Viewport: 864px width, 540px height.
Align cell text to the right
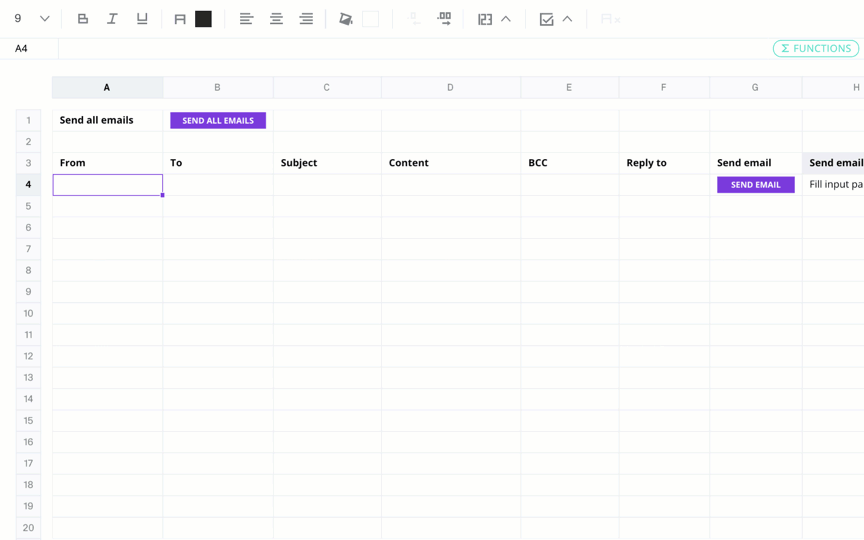(306, 19)
